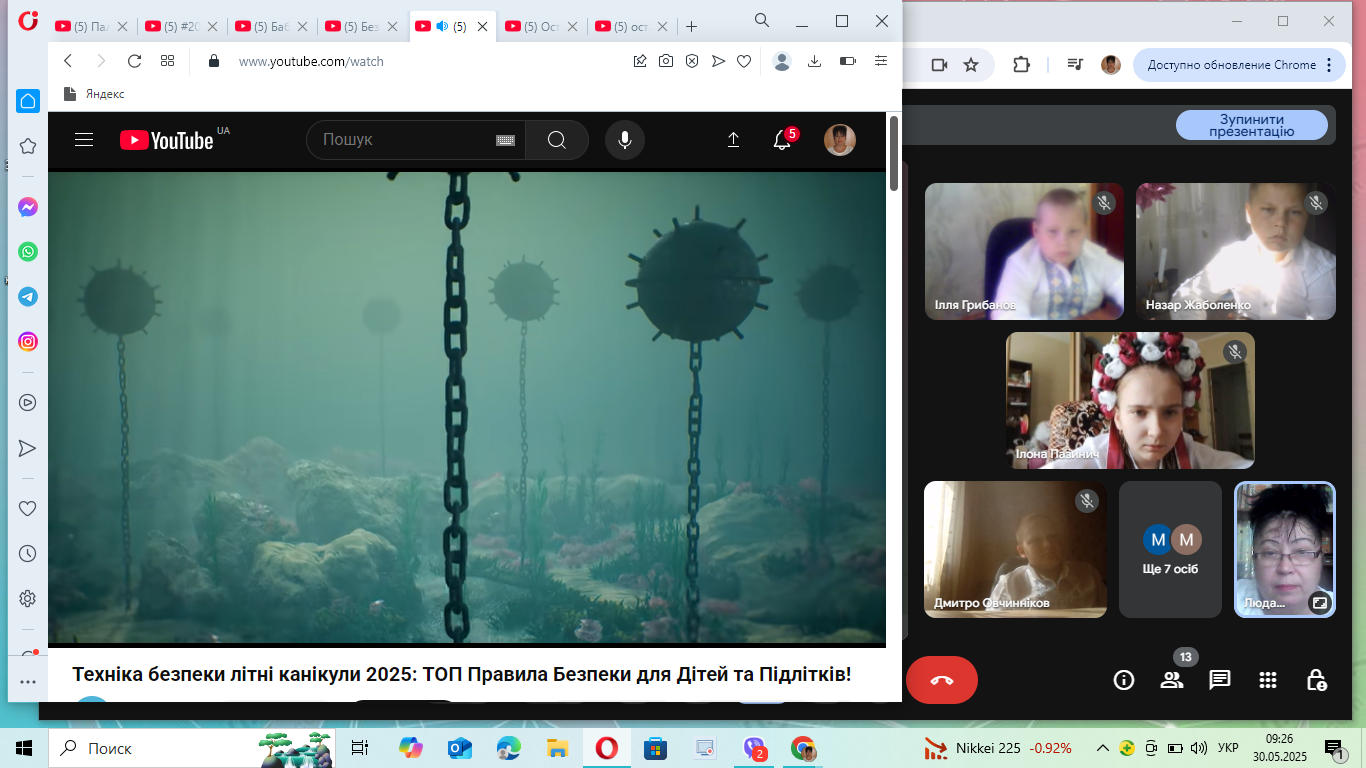Open Opera tab search magnifier
This screenshot has width=1366, height=768.
coord(762,20)
